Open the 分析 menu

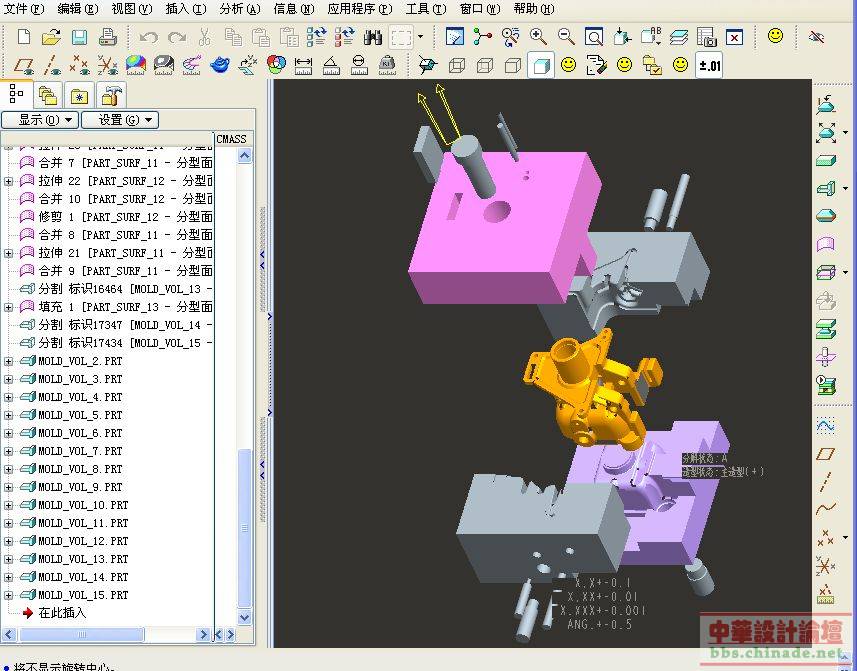(239, 9)
